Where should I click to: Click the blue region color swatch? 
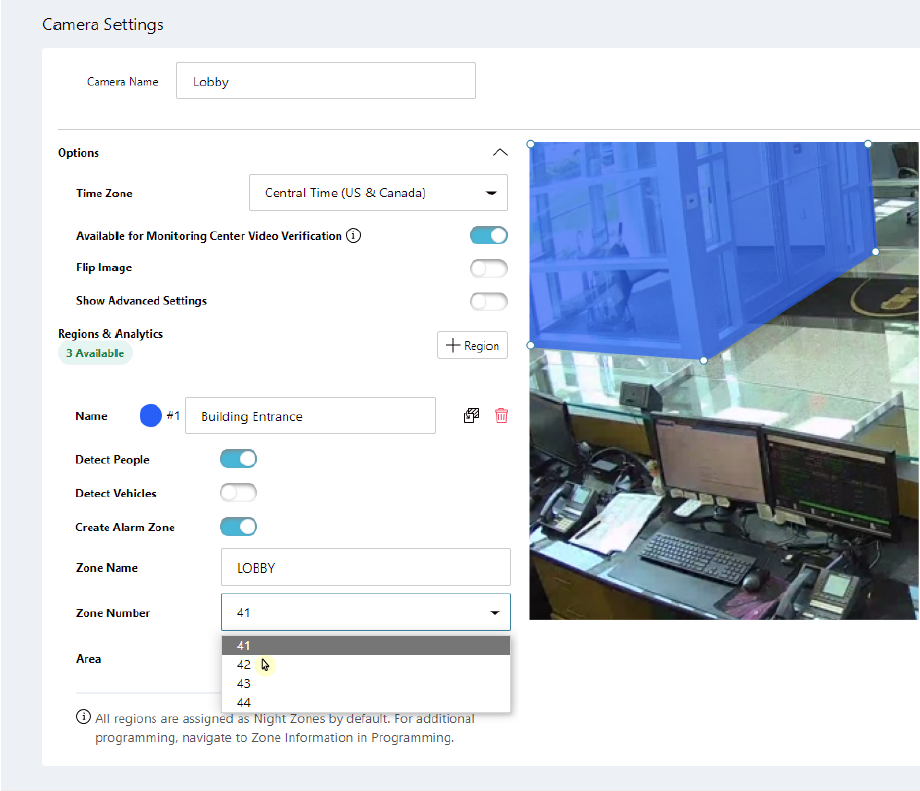pyautogui.click(x=151, y=416)
